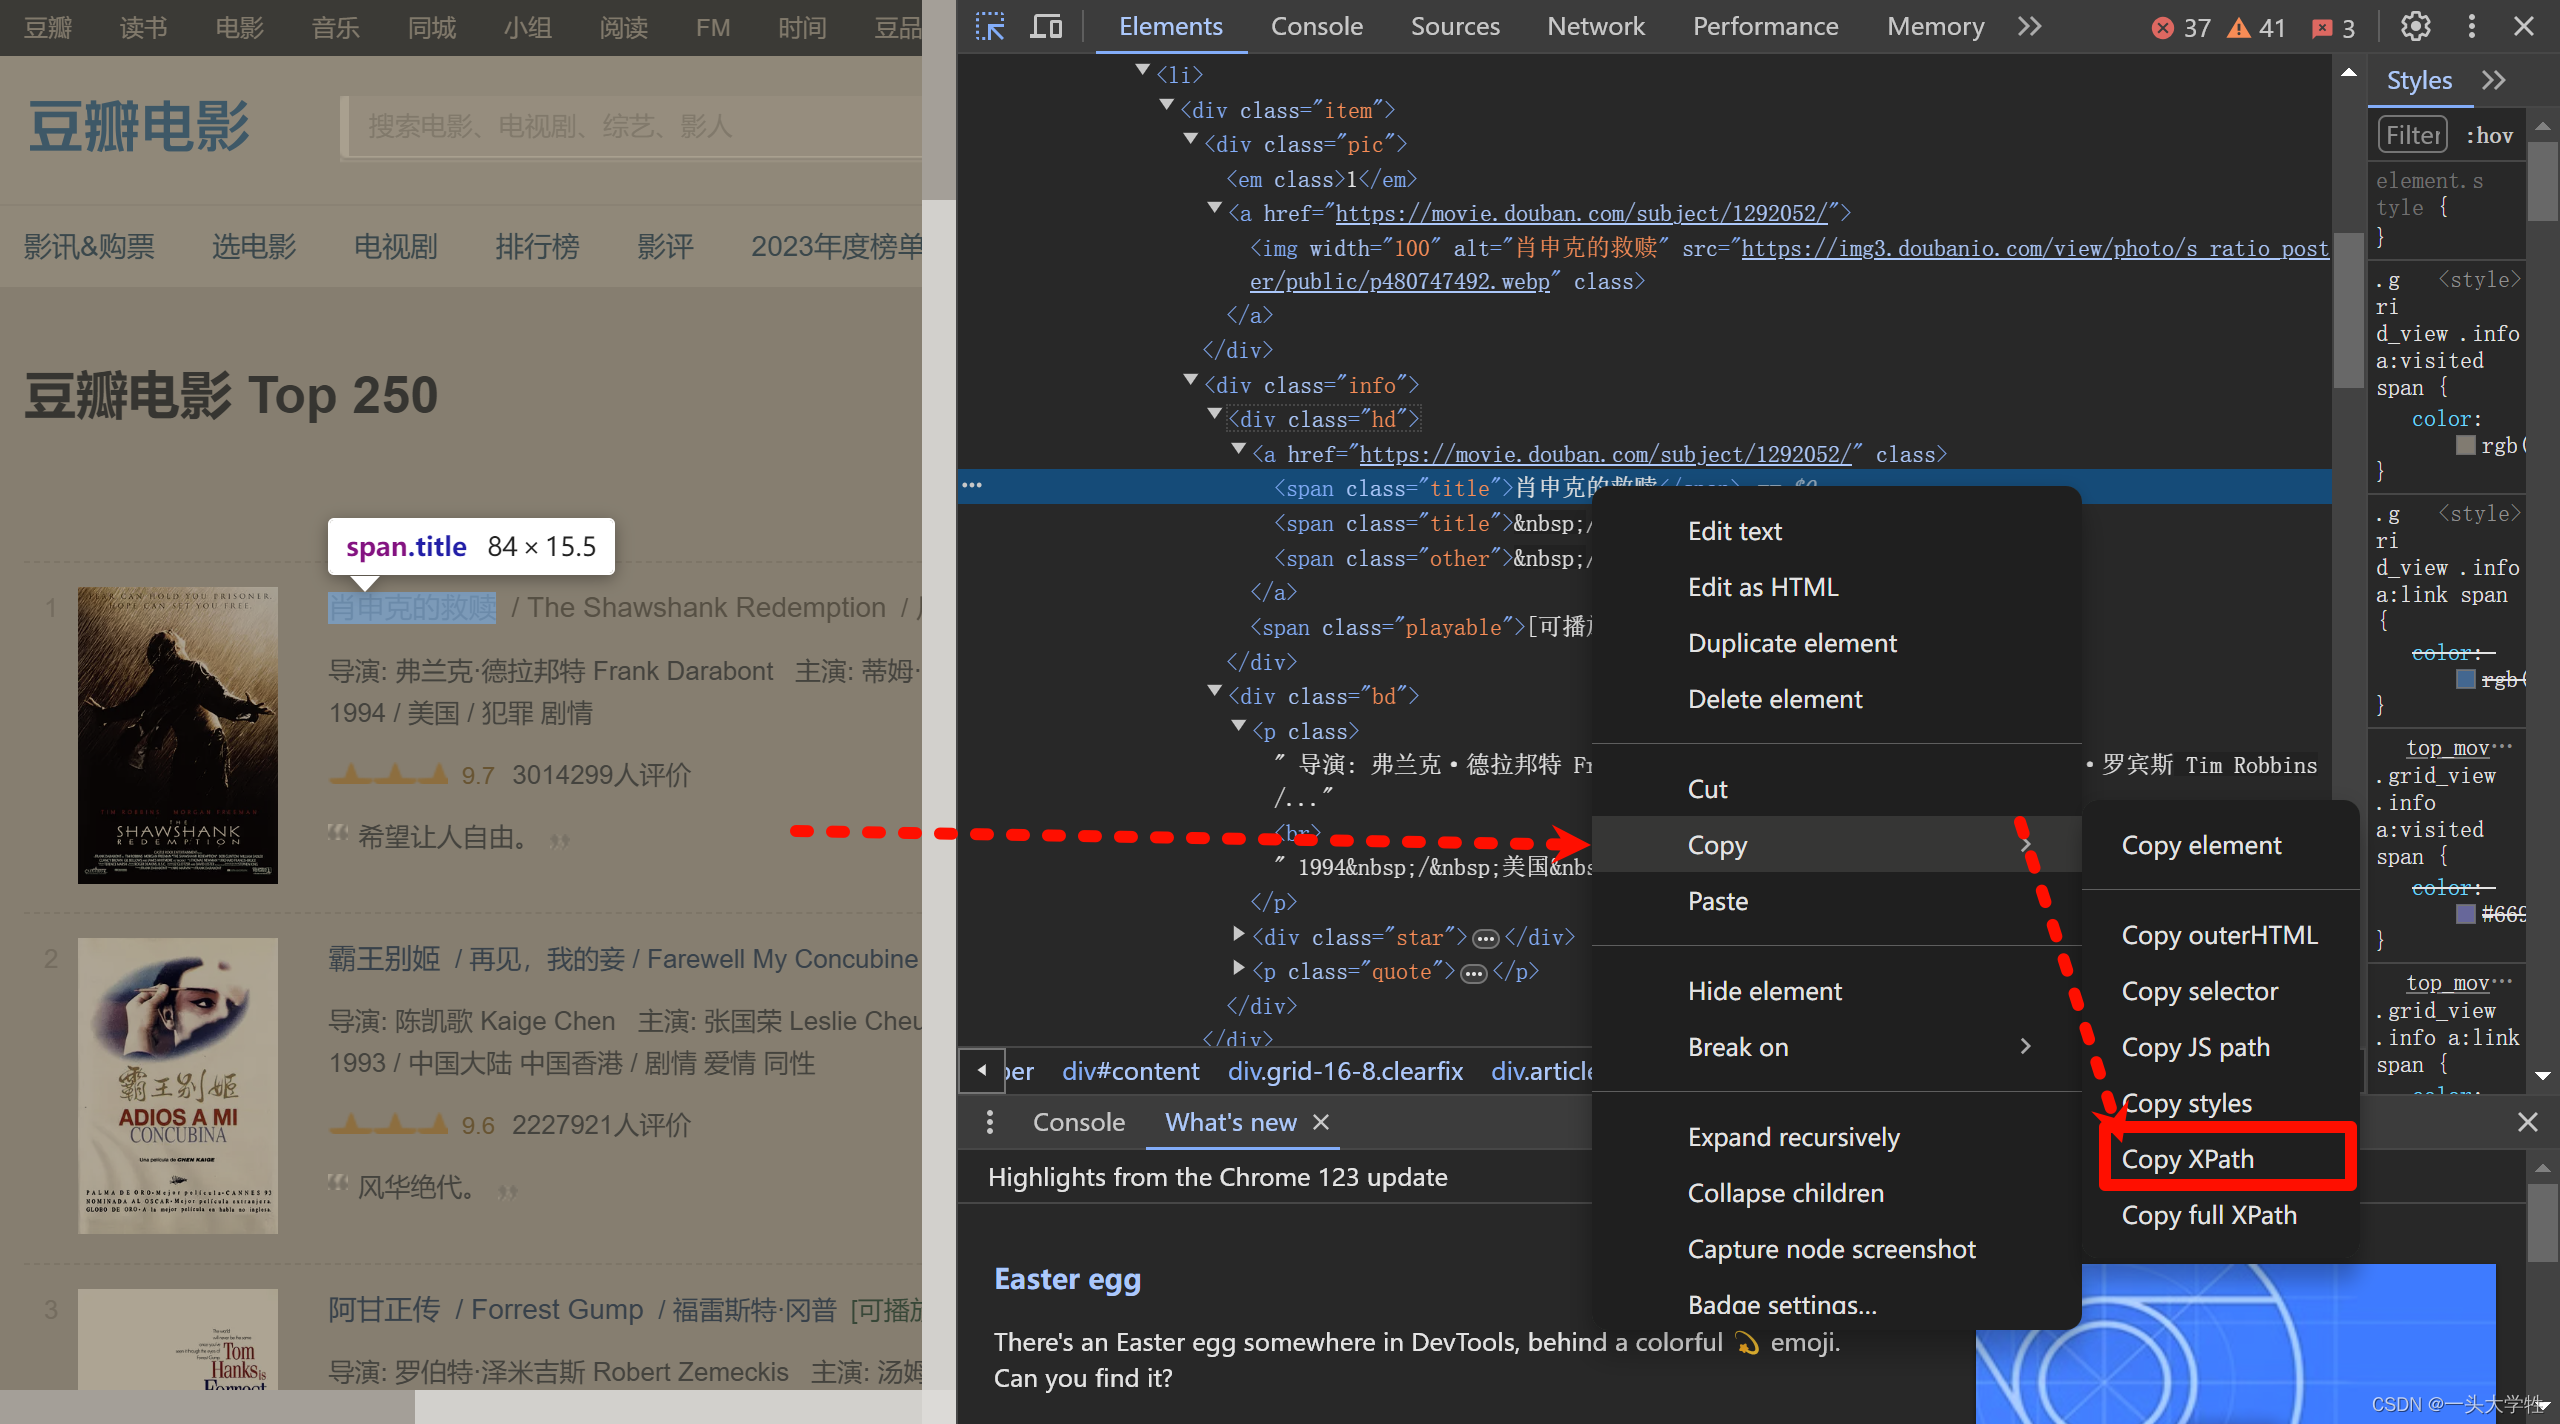Click the red error count icon

click(2163, 28)
